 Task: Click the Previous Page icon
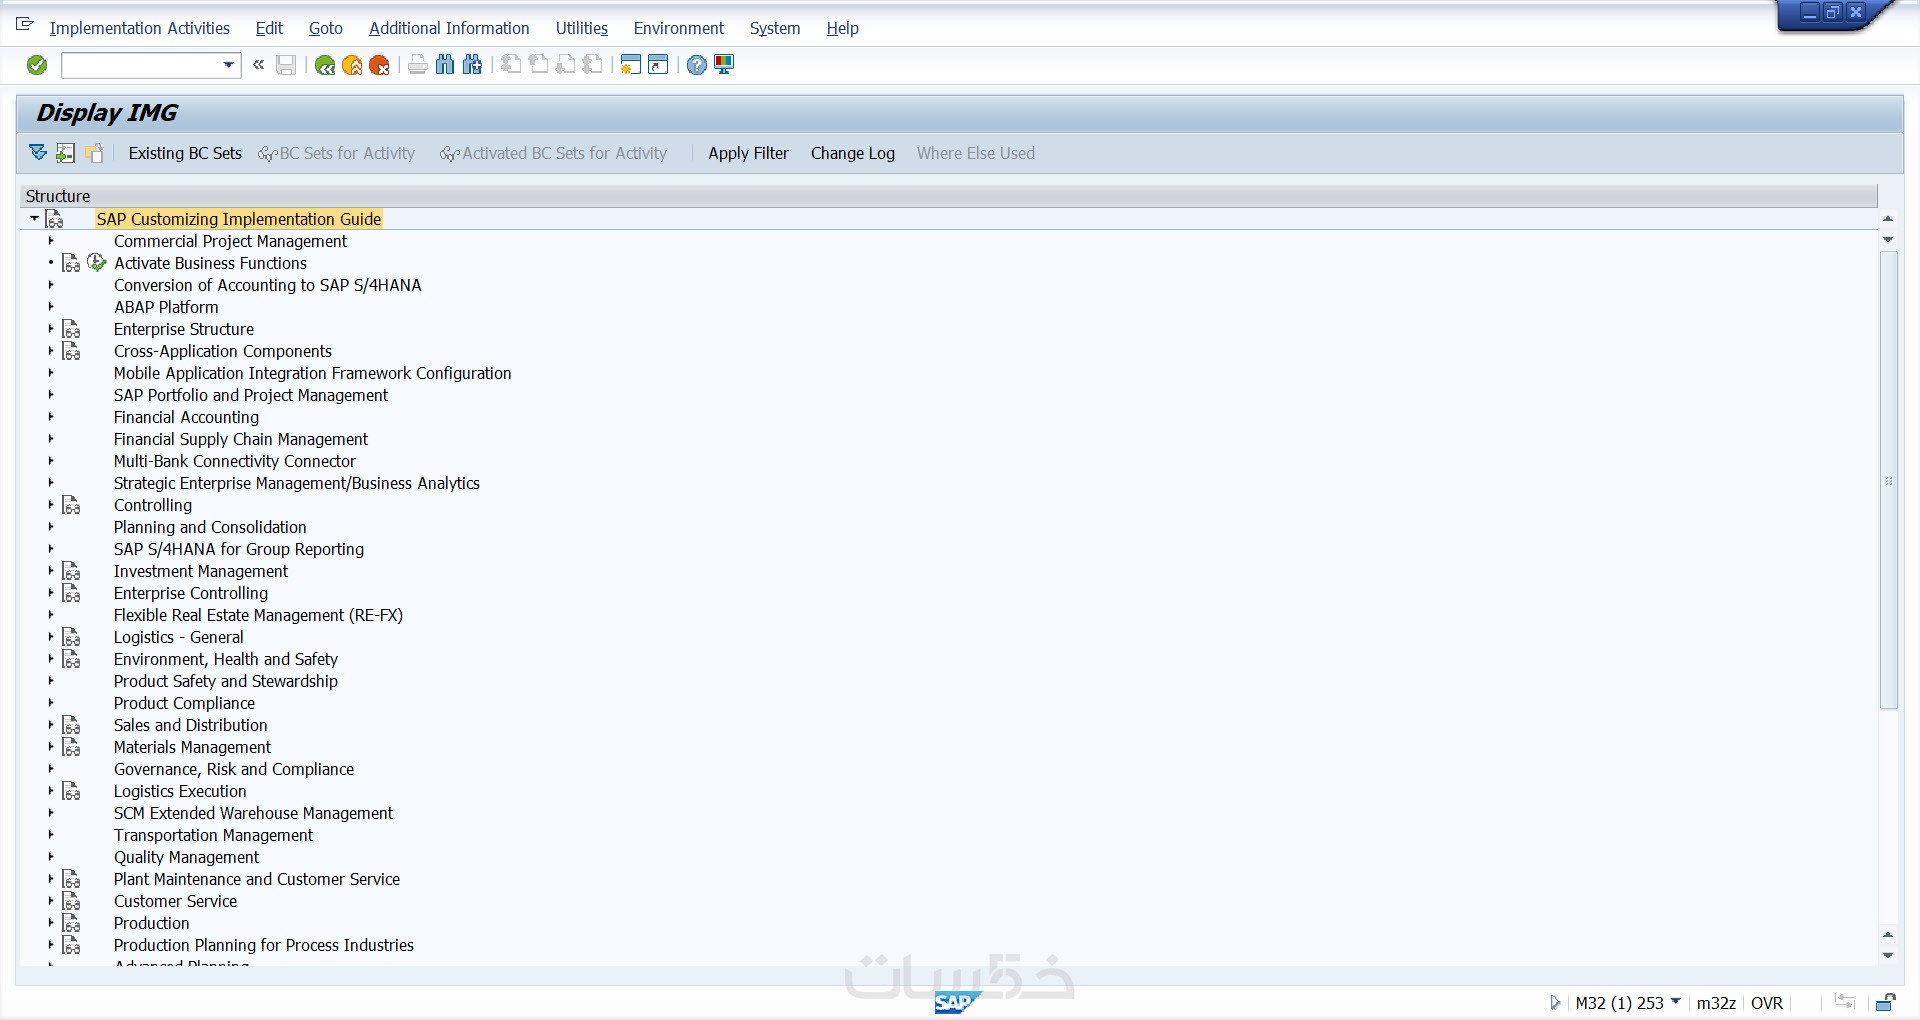click(x=538, y=65)
